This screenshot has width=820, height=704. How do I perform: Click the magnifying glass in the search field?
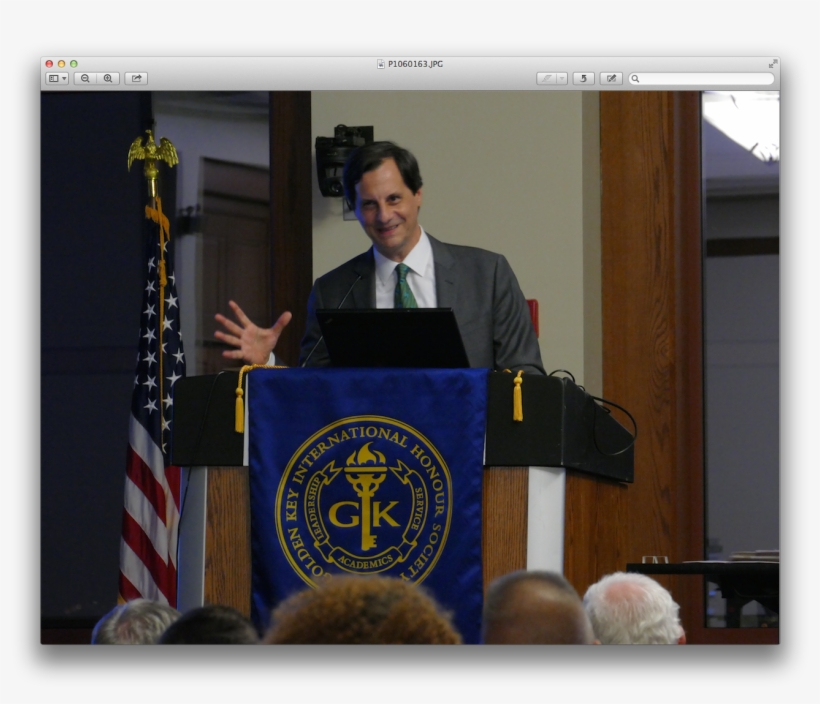636,78
